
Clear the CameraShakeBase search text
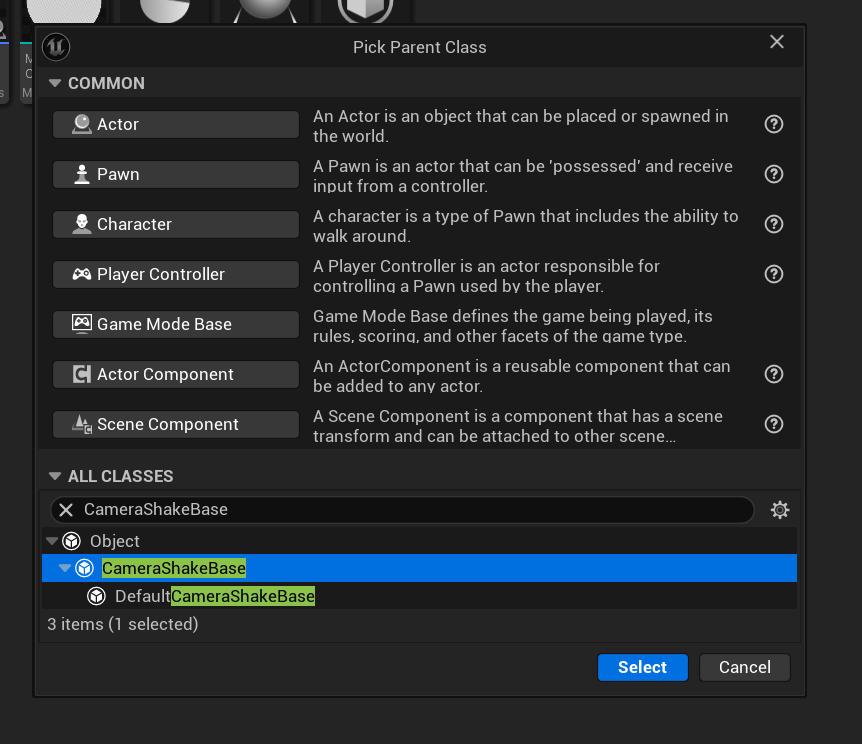(66, 510)
